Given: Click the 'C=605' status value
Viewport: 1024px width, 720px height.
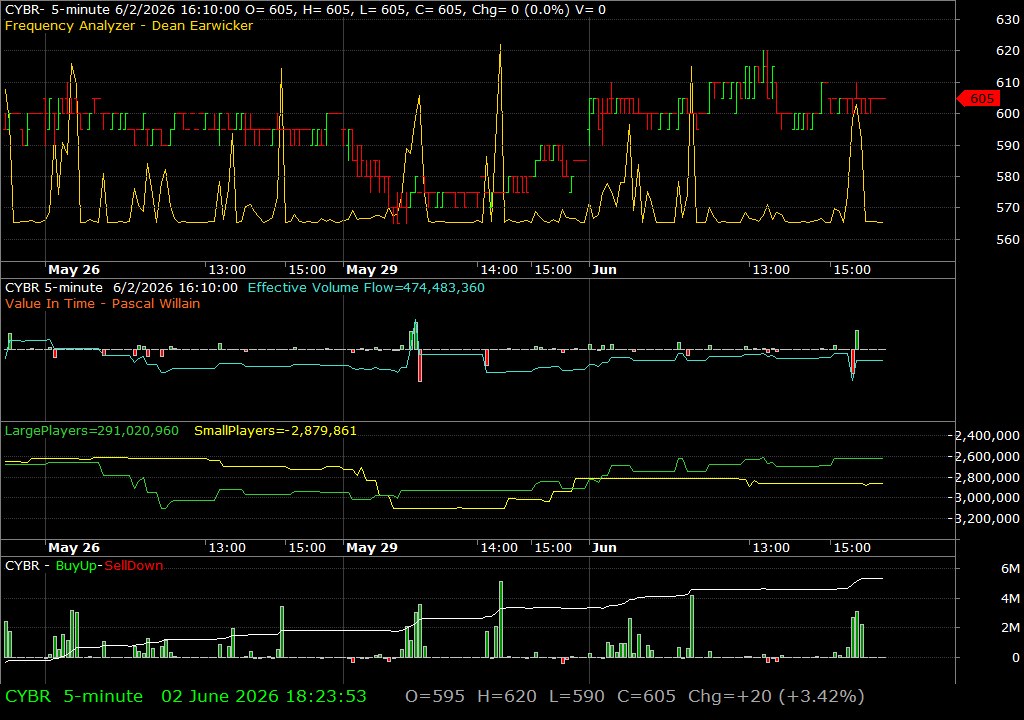Looking at the screenshot, I should pyautogui.click(x=647, y=696).
